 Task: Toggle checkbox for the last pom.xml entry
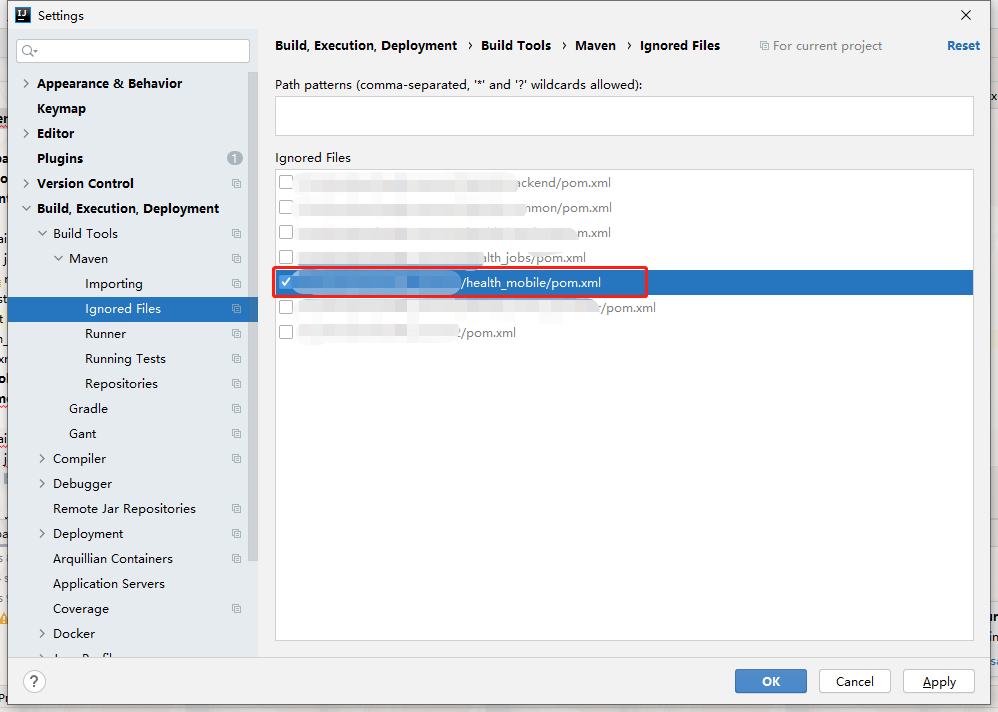pos(286,332)
